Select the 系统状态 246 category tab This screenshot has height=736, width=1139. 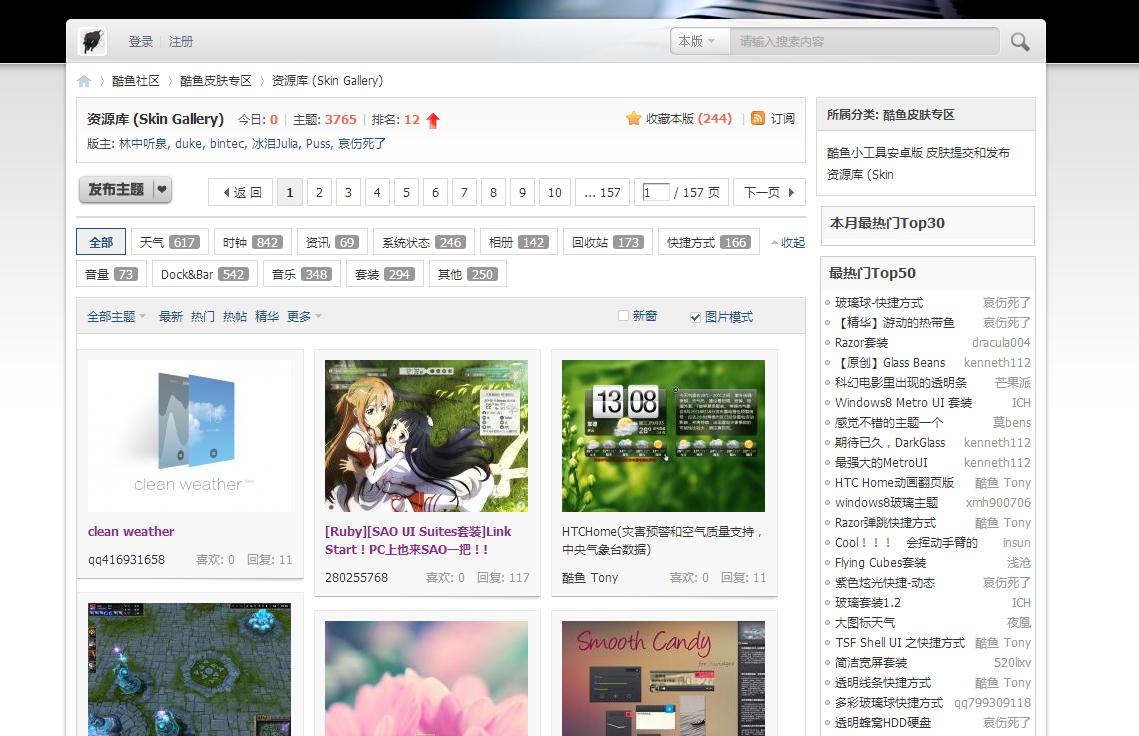423,242
